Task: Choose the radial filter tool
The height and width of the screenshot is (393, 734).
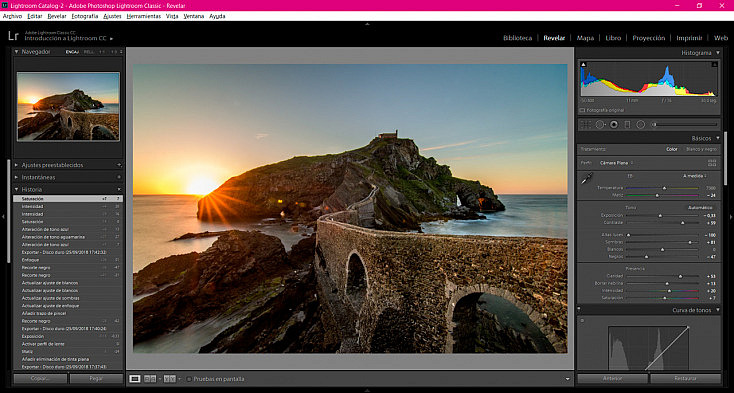Action: click(640, 124)
